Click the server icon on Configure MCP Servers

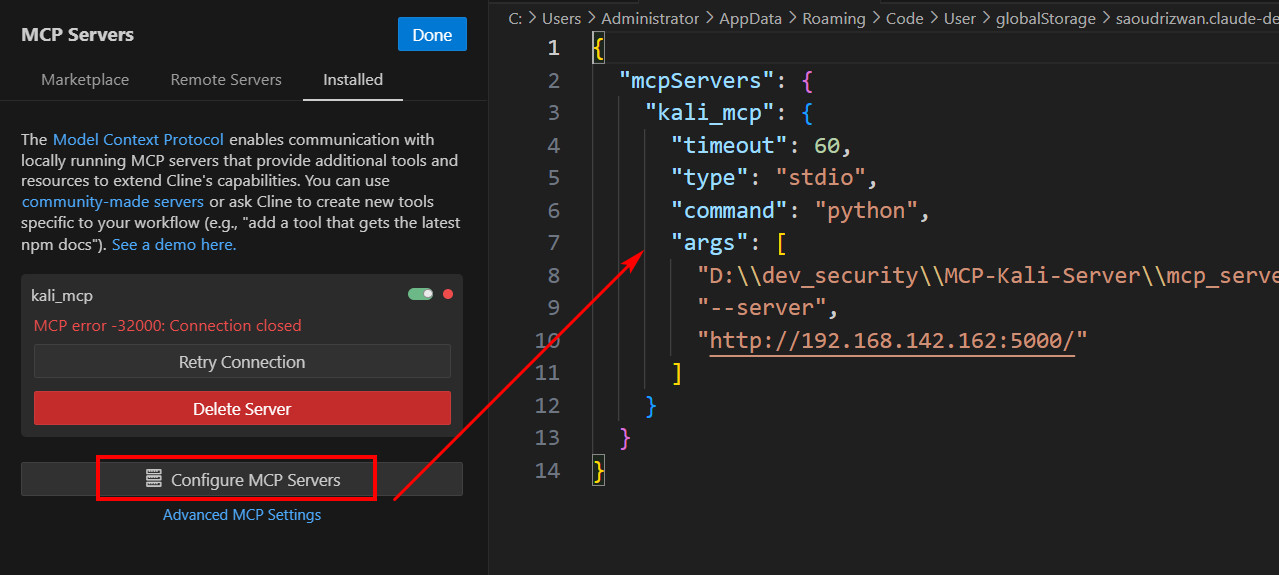(x=154, y=480)
